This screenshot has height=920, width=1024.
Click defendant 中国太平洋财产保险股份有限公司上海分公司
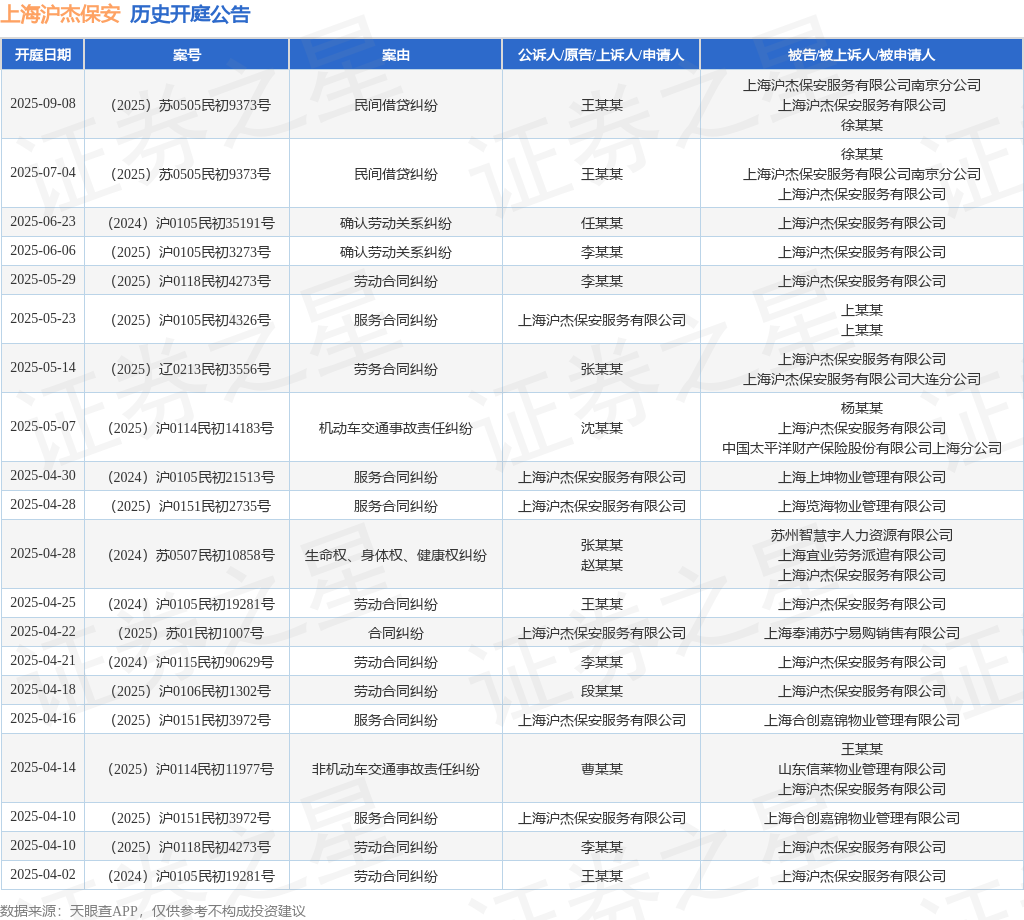click(x=861, y=448)
